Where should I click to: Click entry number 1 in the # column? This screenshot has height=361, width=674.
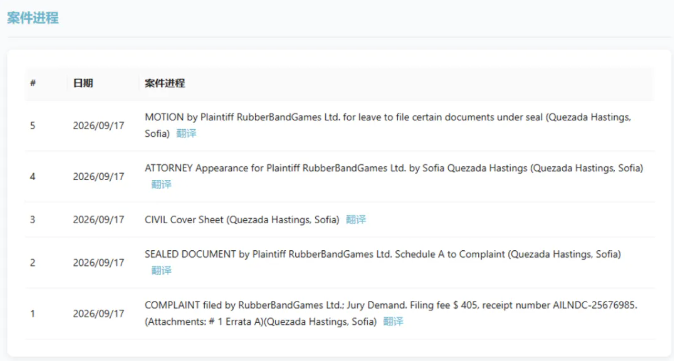(x=33, y=313)
